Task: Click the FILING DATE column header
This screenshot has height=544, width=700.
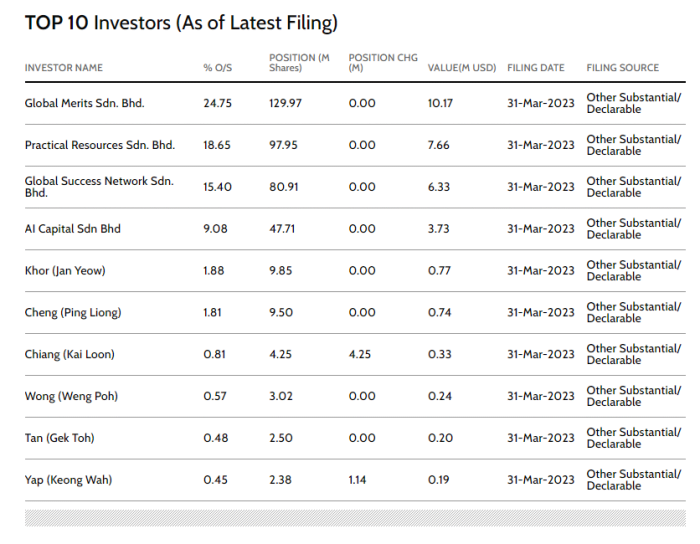Action: click(x=536, y=68)
